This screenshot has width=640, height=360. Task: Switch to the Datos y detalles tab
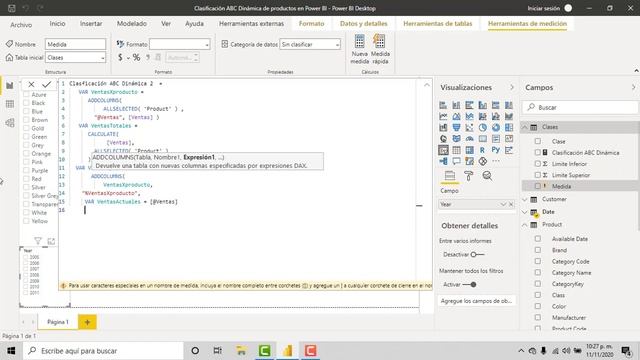(x=364, y=24)
